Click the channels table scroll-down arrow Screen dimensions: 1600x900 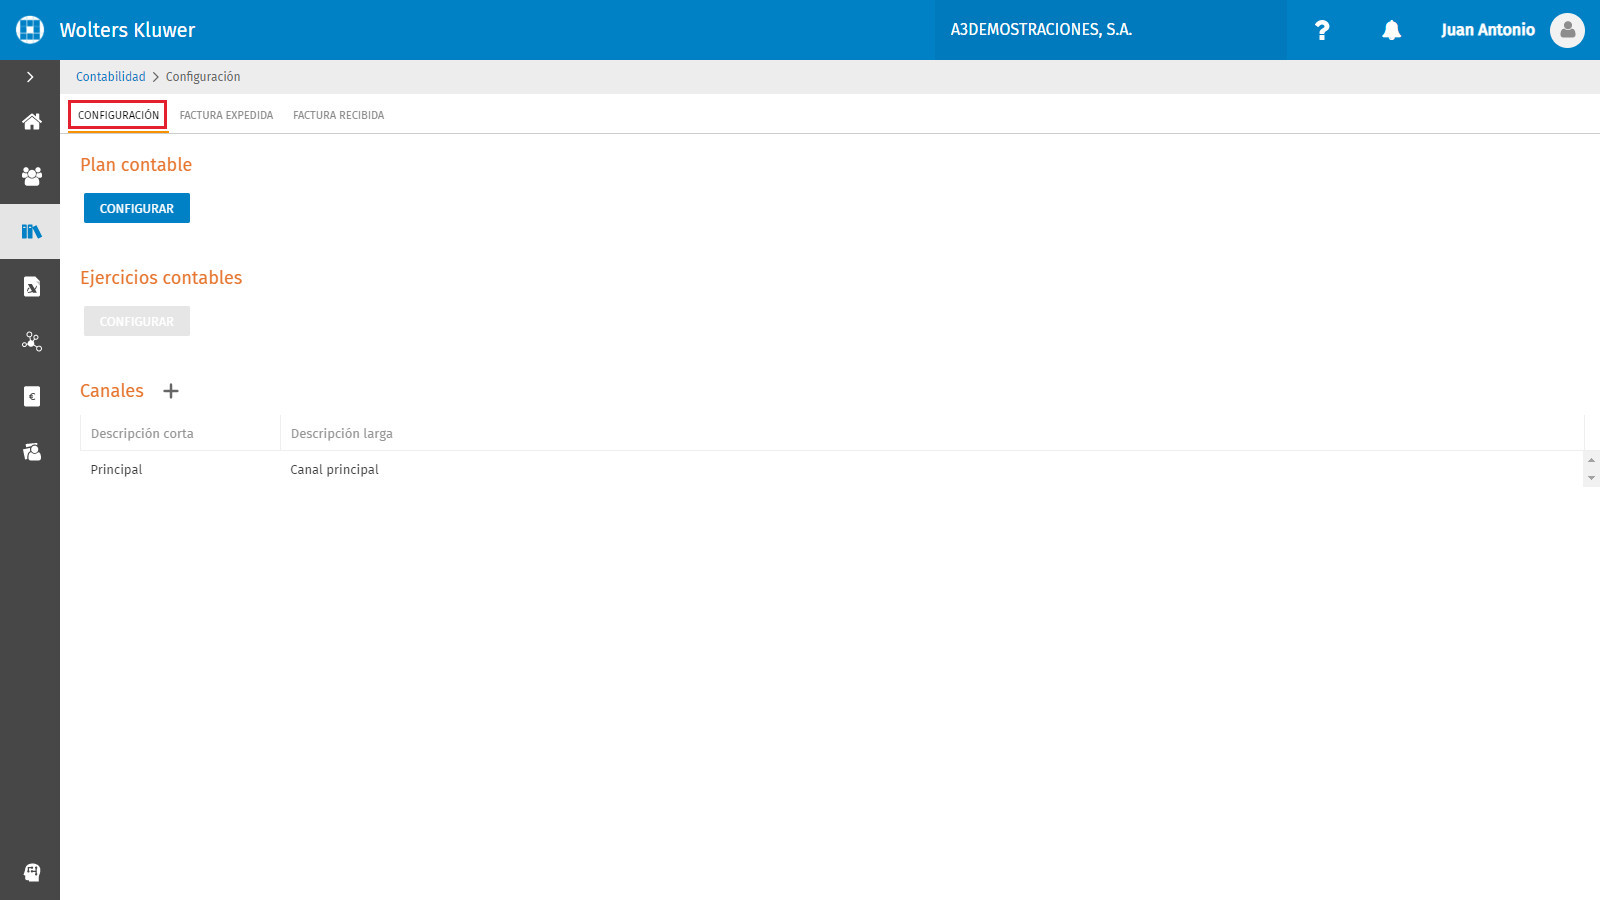[1592, 479]
